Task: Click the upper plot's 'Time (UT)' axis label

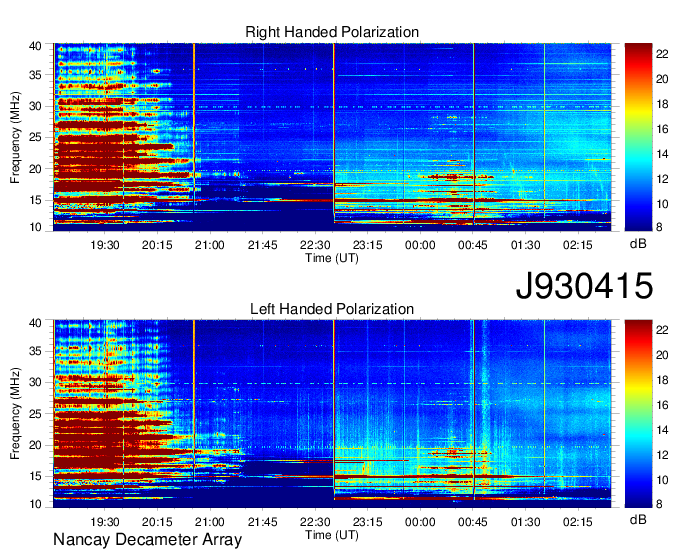Action: point(332,258)
